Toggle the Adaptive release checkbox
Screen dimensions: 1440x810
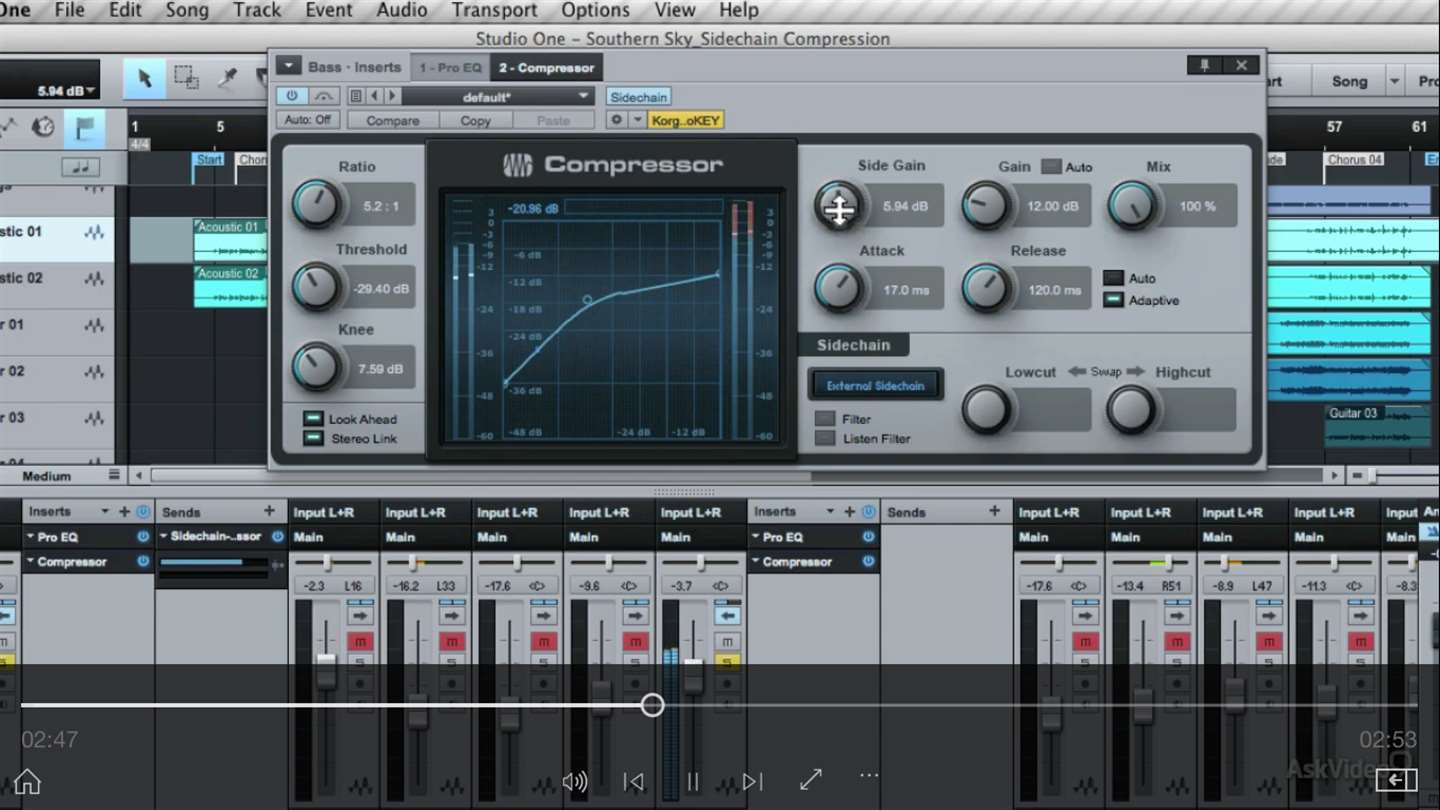click(1113, 299)
